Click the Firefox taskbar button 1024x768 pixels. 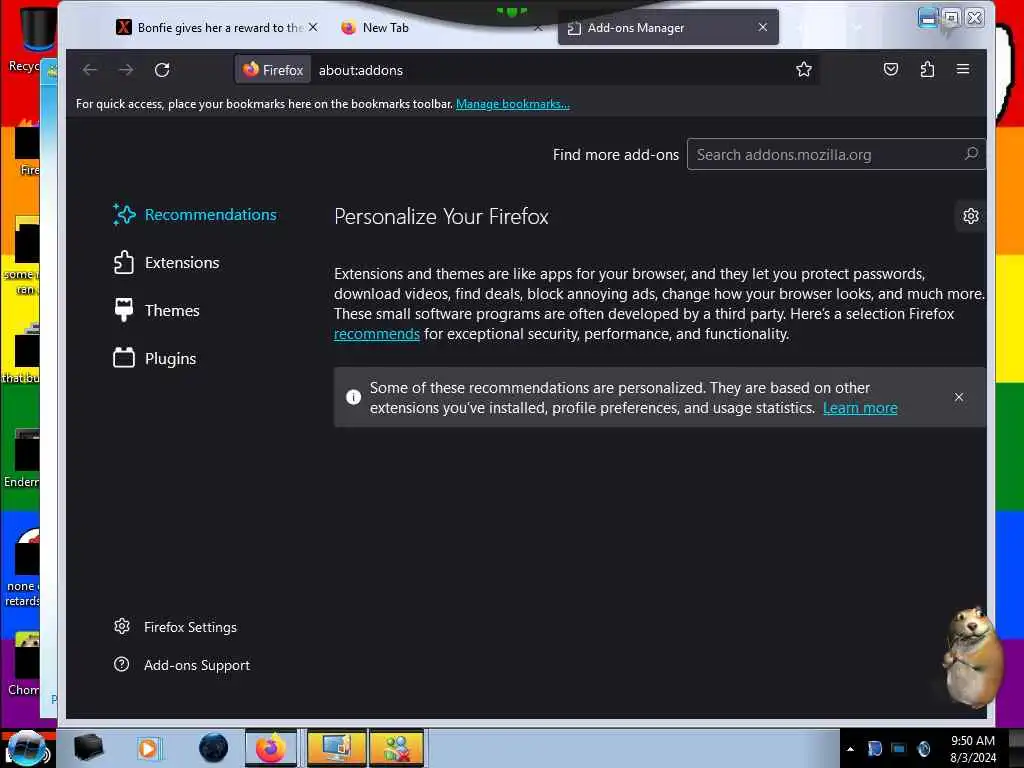(x=271, y=748)
